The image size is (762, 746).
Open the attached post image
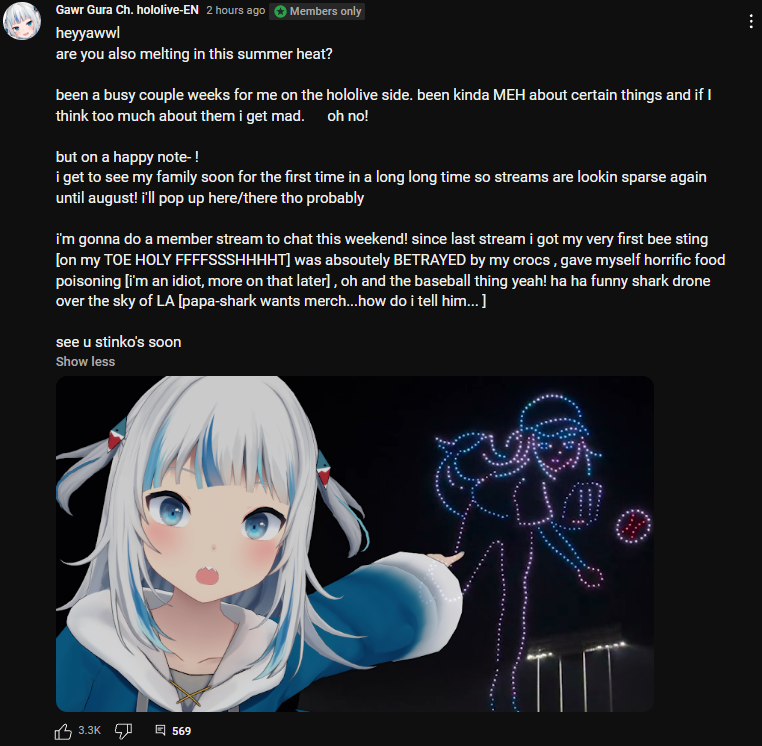[x=355, y=544]
